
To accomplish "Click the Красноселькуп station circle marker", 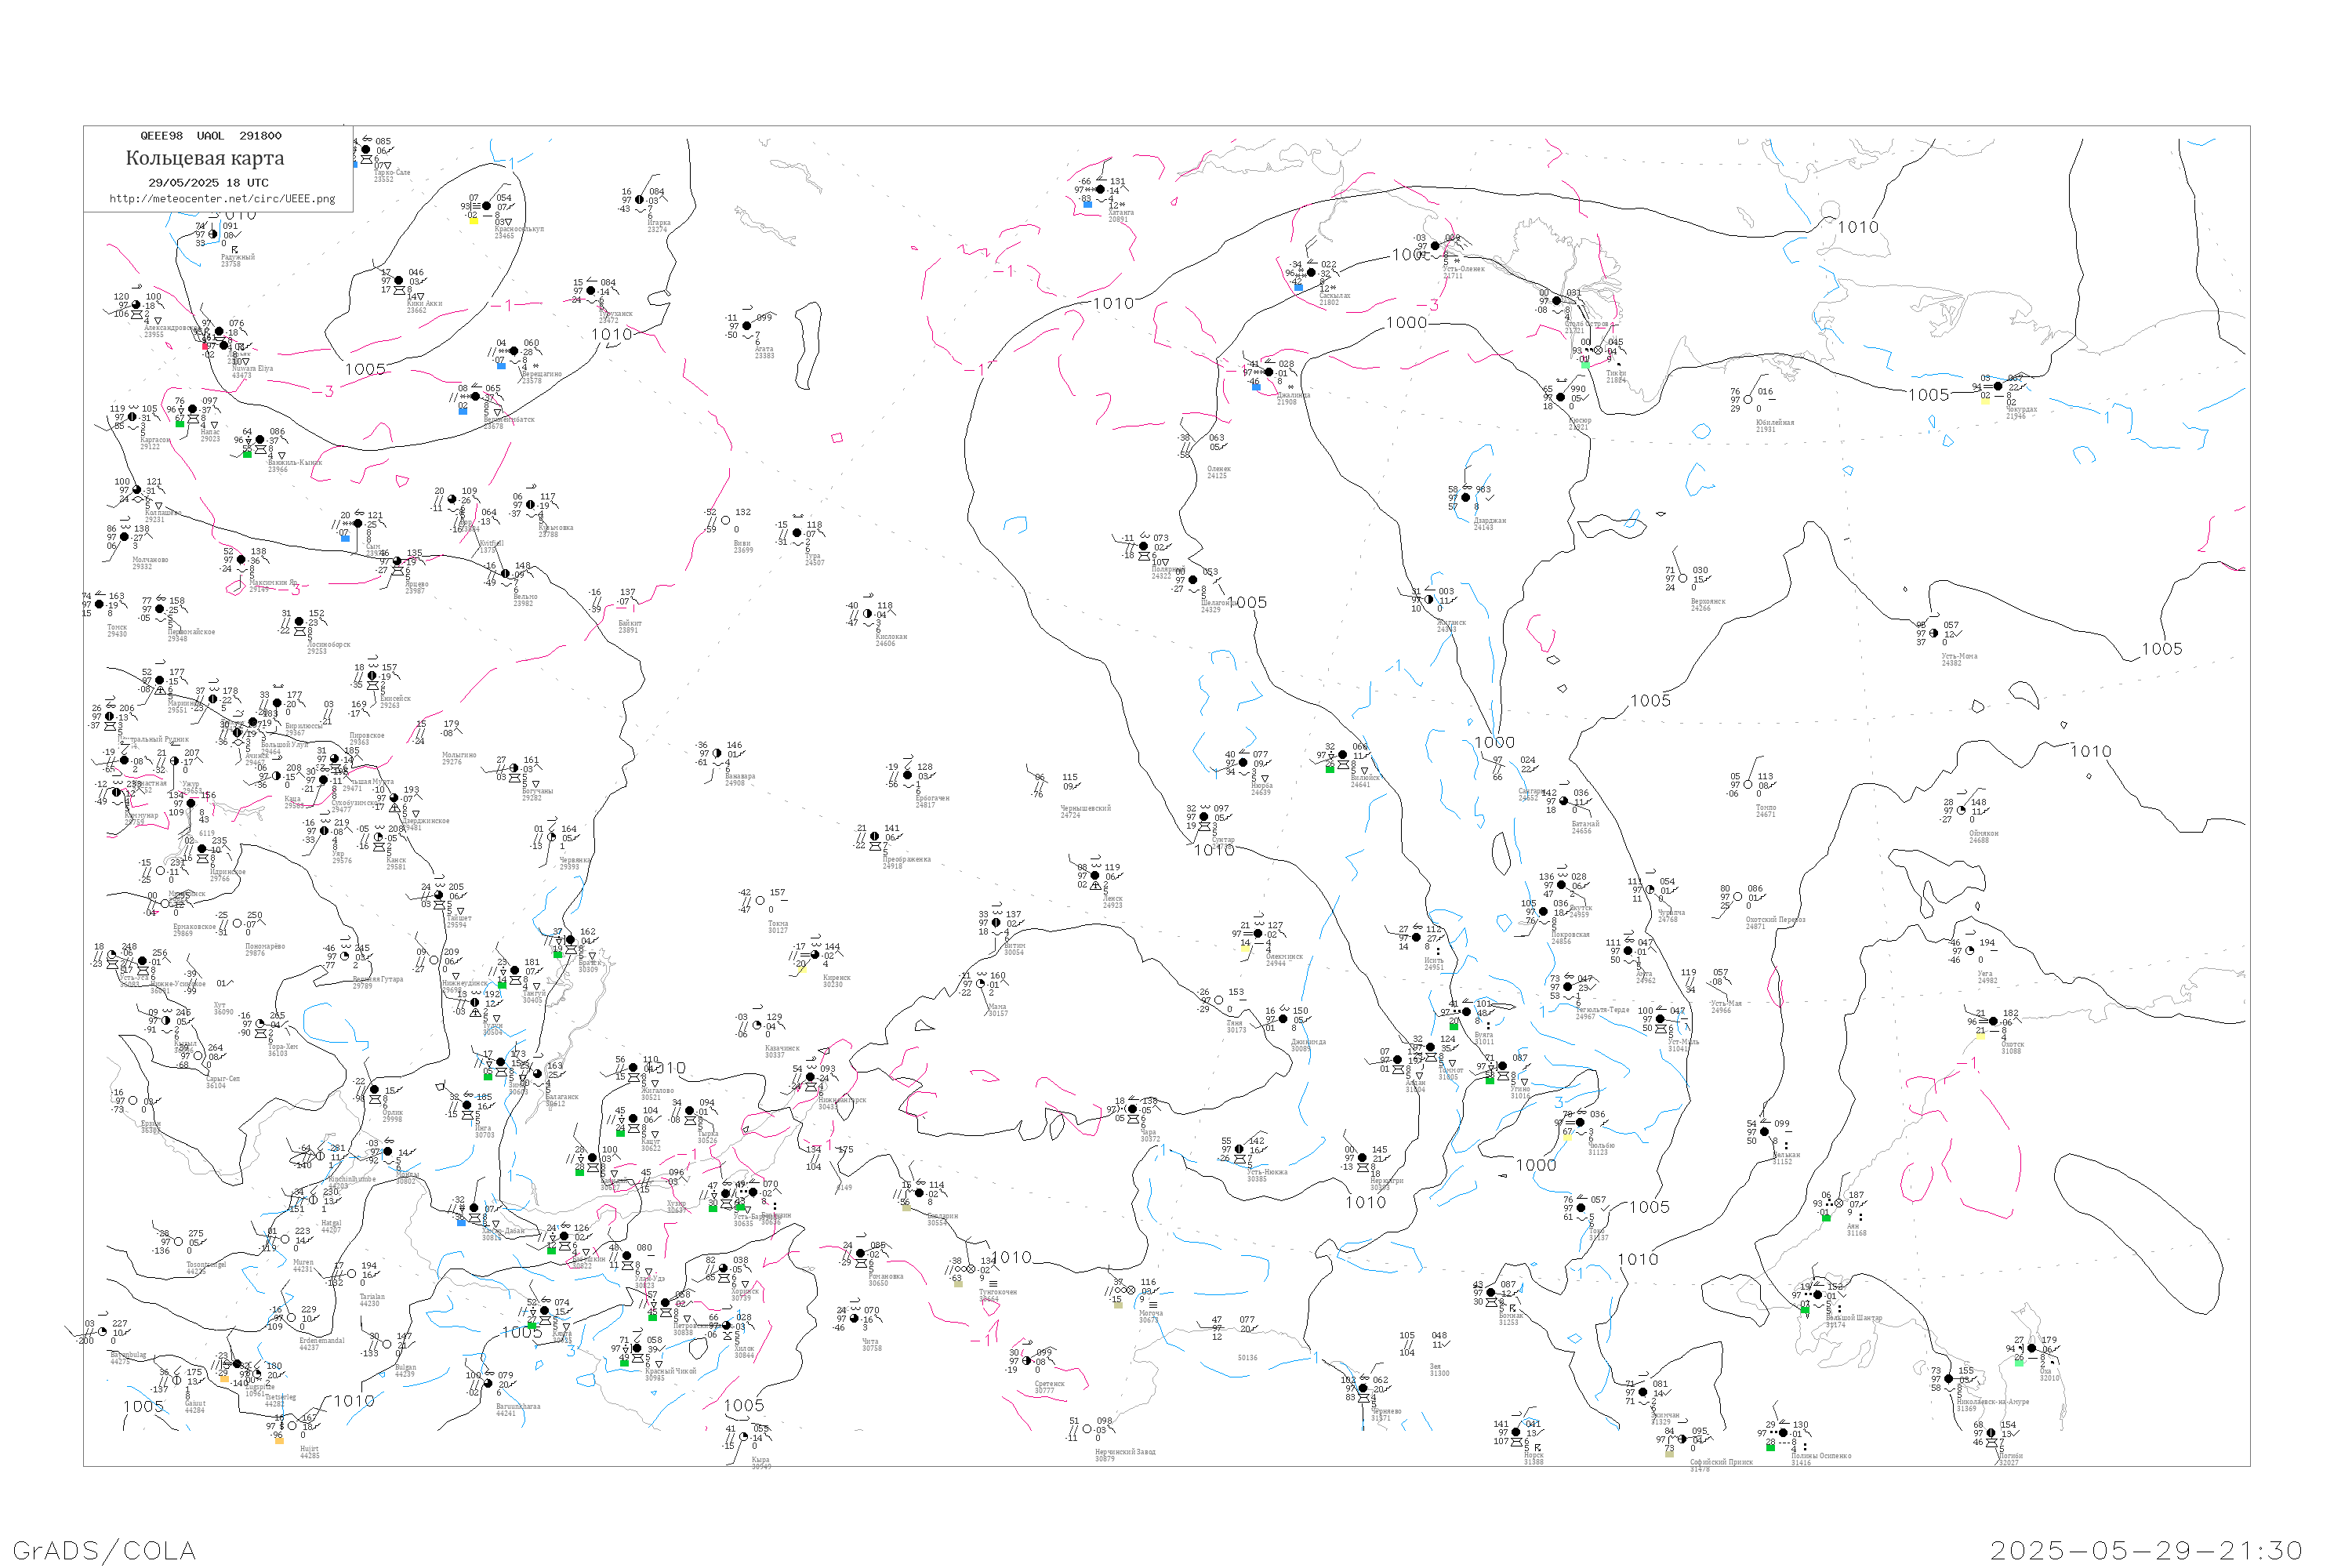I will click(487, 207).
